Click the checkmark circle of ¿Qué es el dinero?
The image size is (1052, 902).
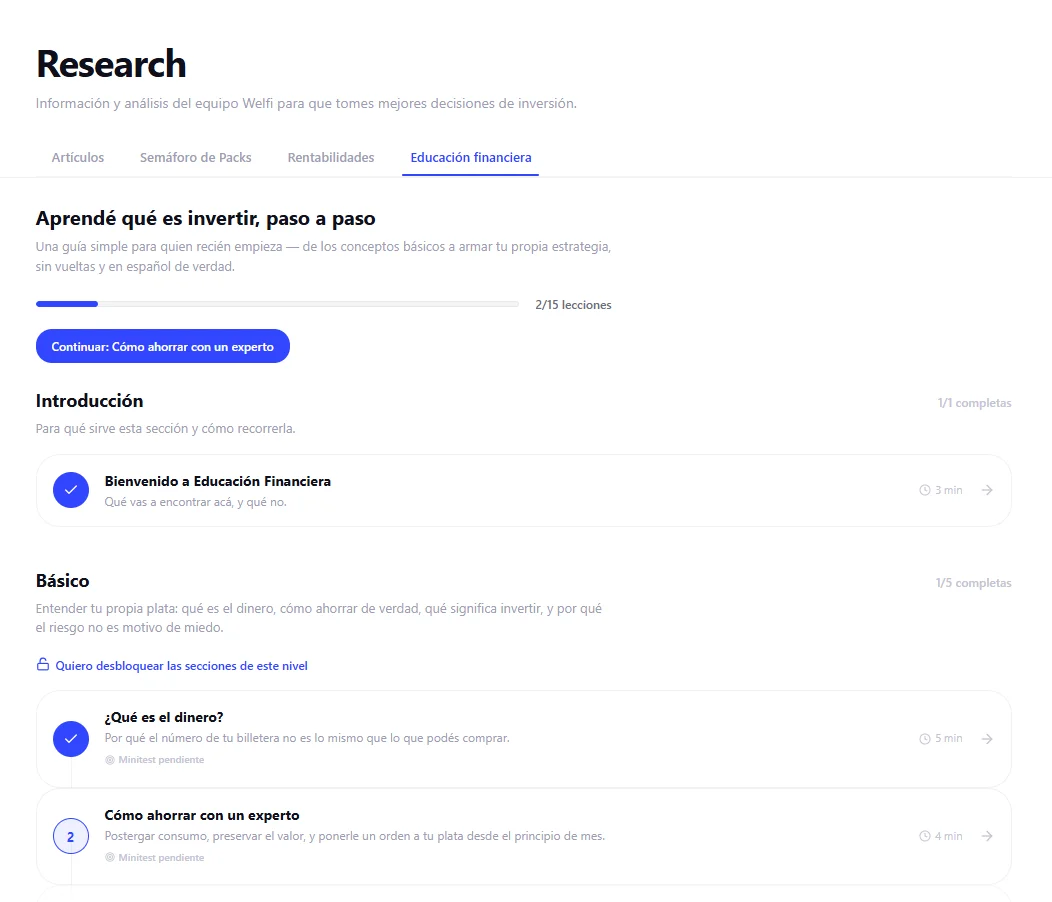tap(71, 739)
